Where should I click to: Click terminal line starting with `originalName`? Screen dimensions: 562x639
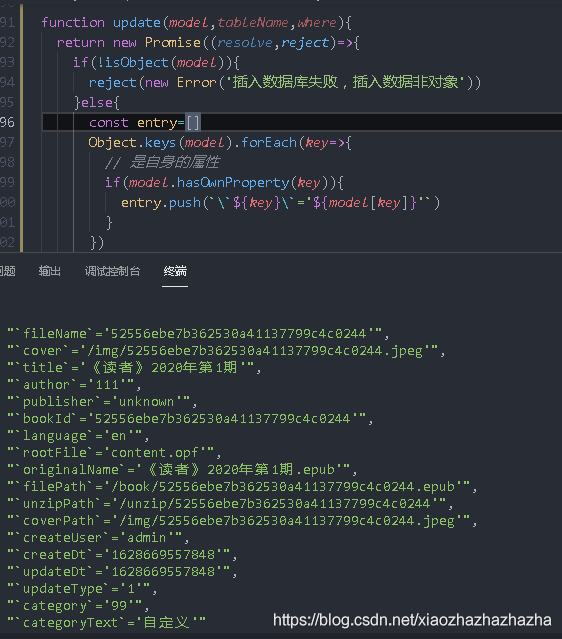[x=182, y=469]
